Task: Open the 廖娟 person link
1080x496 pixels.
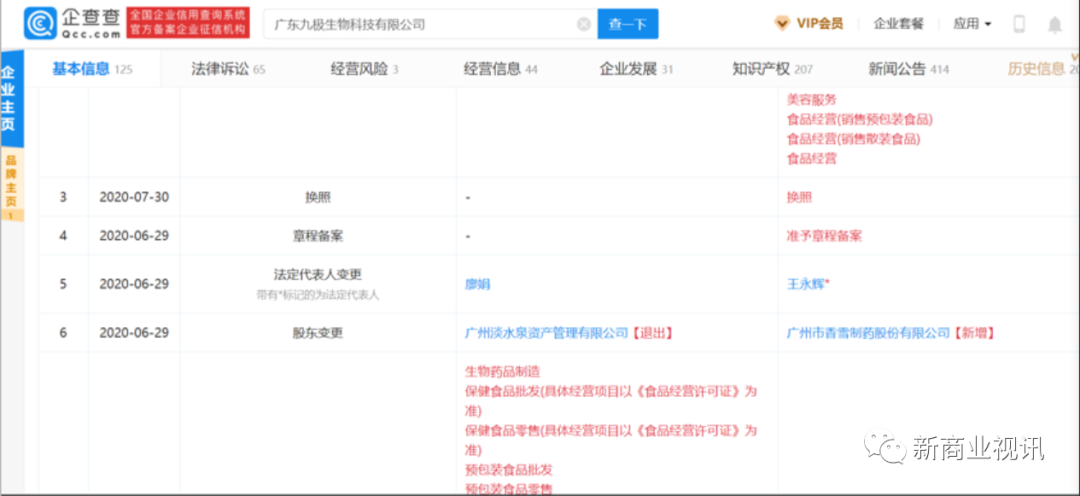Action: (x=477, y=284)
